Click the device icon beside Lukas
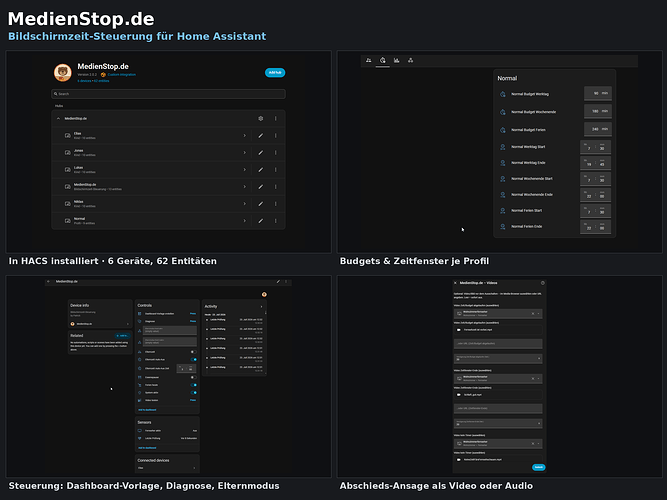The width and height of the screenshot is (667, 500). (x=67, y=169)
